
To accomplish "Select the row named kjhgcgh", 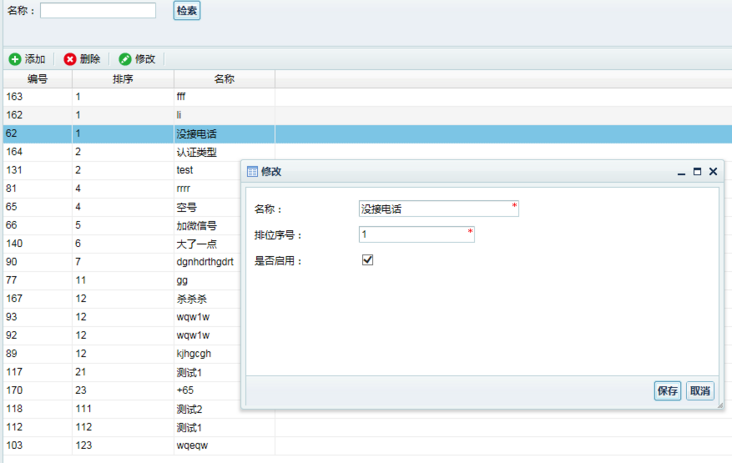I will 121,354.
